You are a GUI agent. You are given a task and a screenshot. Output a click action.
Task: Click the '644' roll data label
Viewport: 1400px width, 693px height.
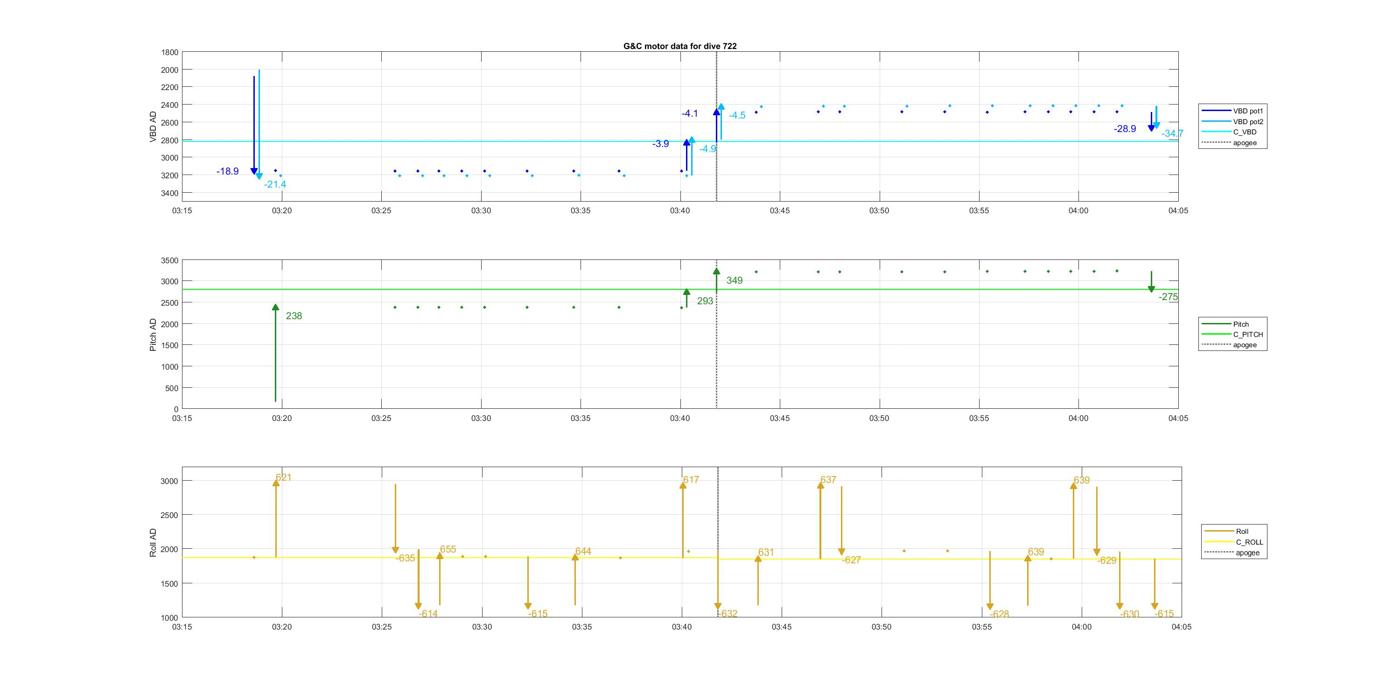click(583, 552)
